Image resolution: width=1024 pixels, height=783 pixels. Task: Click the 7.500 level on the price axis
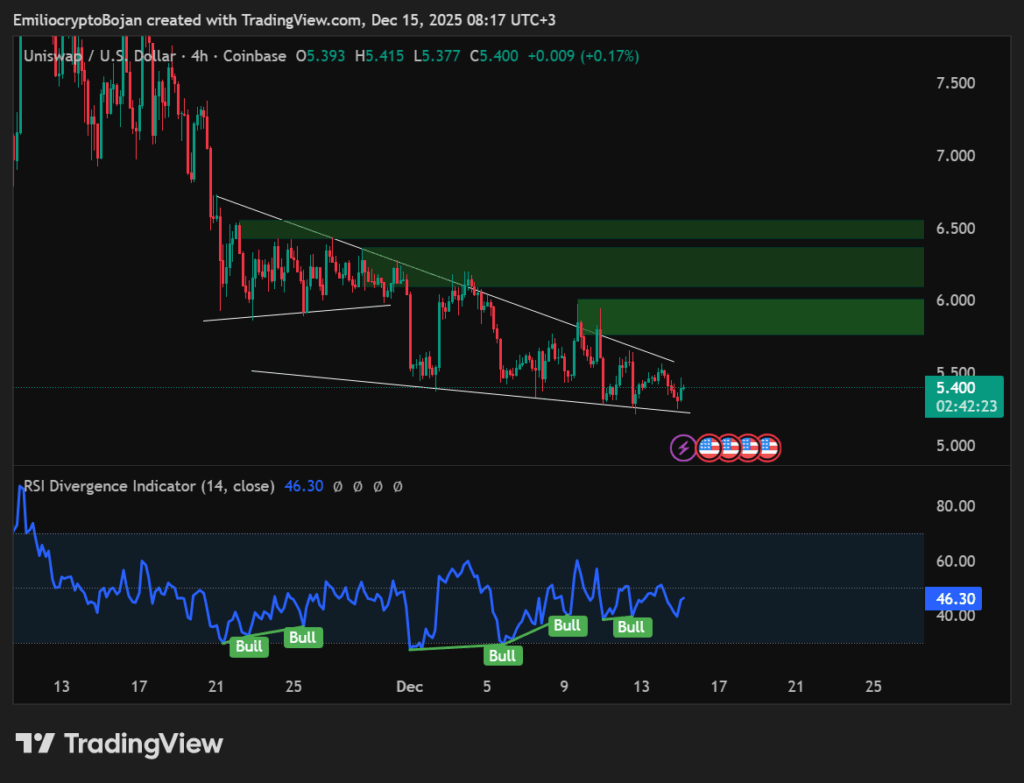point(955,83)
